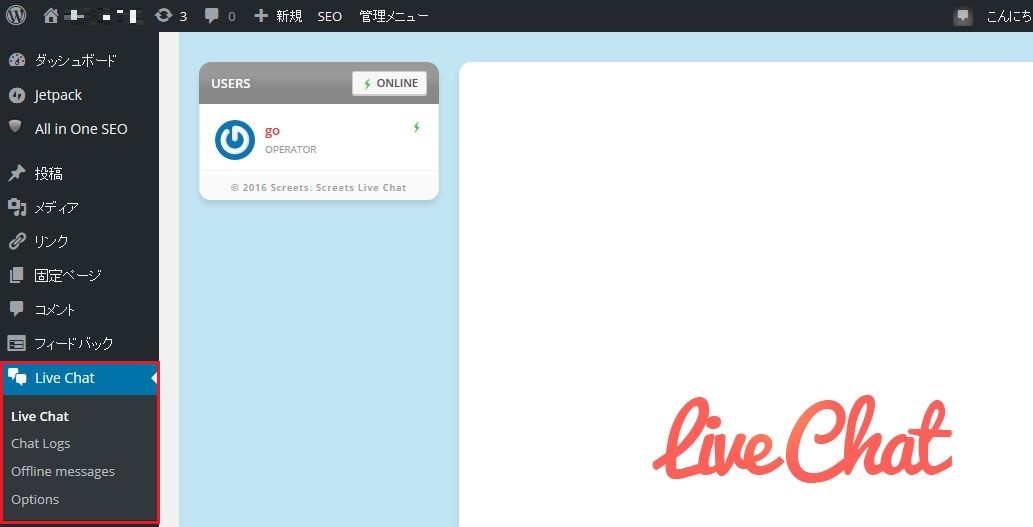Click the フィードバック form icon
This screenshot has height=527, width=1033.
click(x=17, y=343)
